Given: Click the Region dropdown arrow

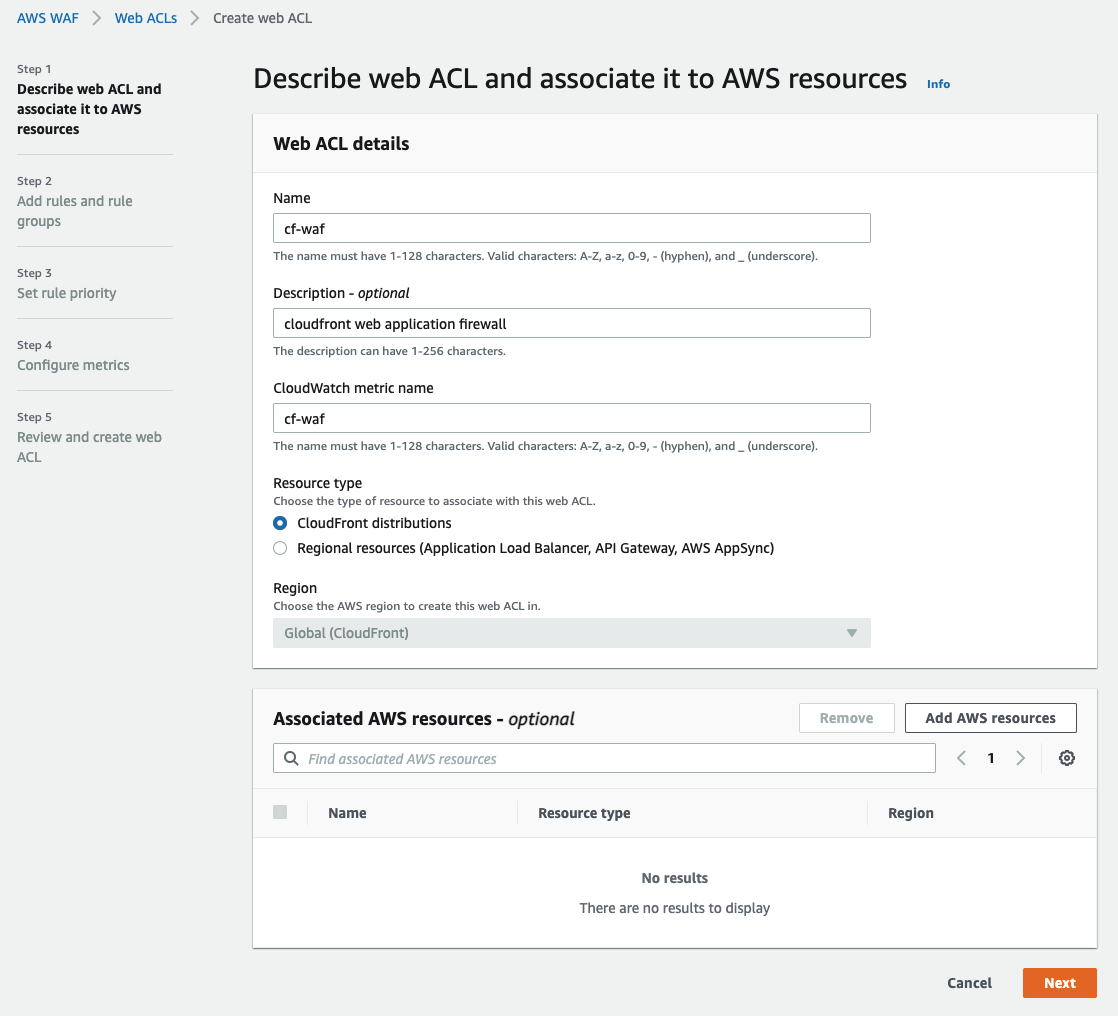Looking at the screenshot, I should (851, 633).
